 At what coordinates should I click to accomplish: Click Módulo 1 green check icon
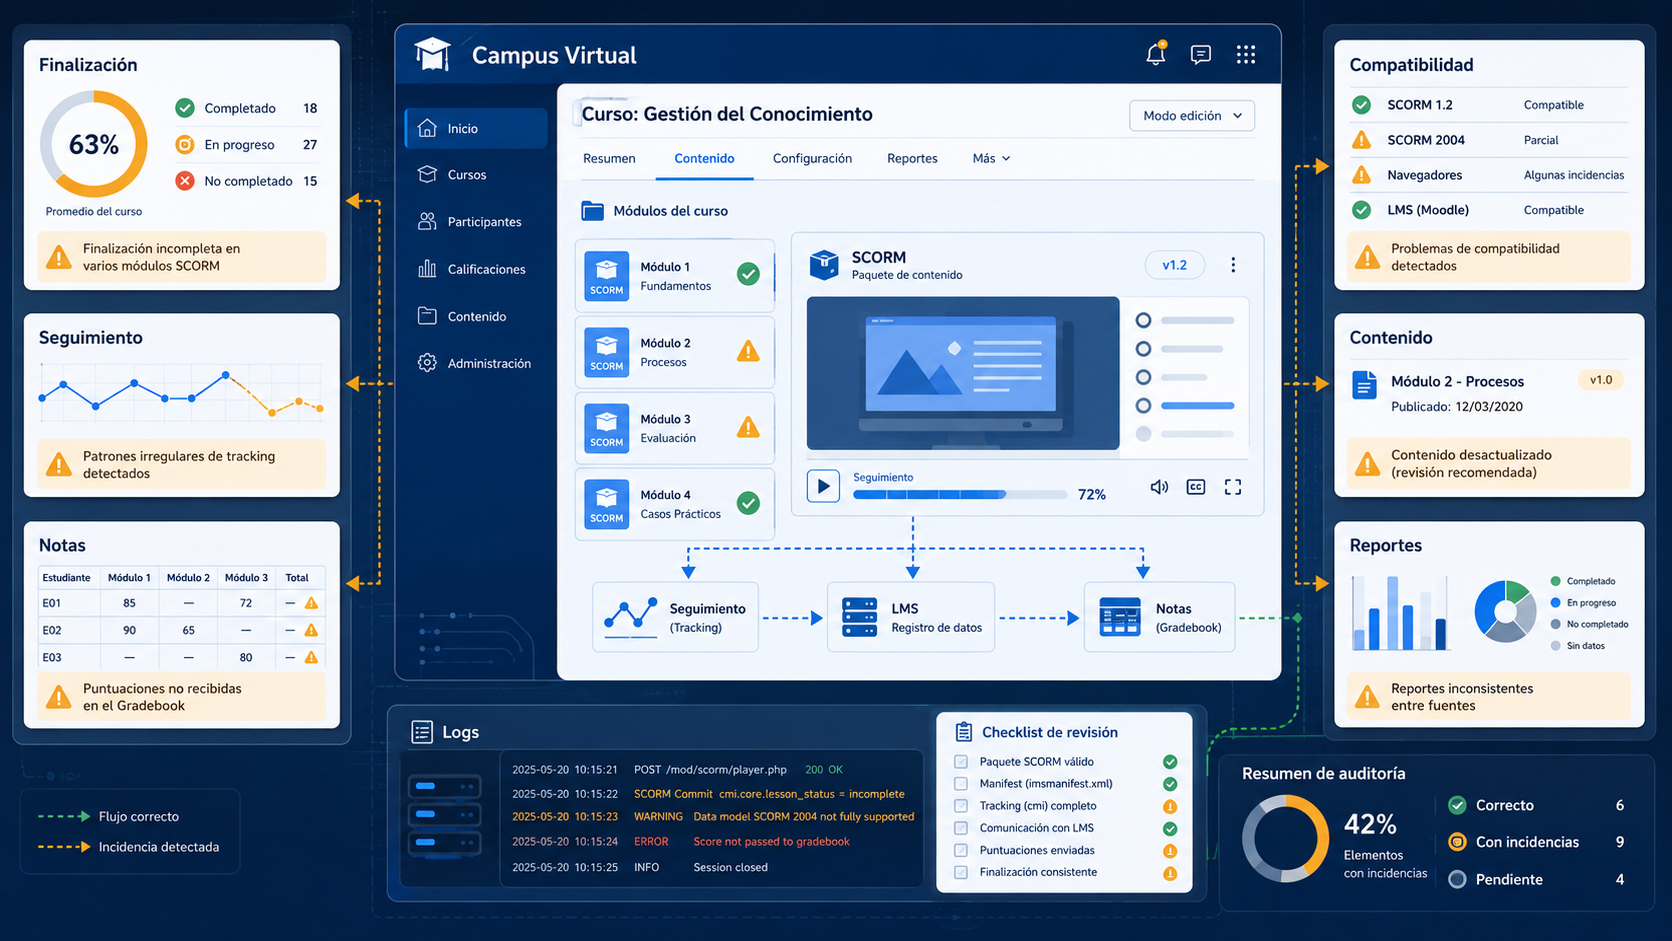click(748, 274)
